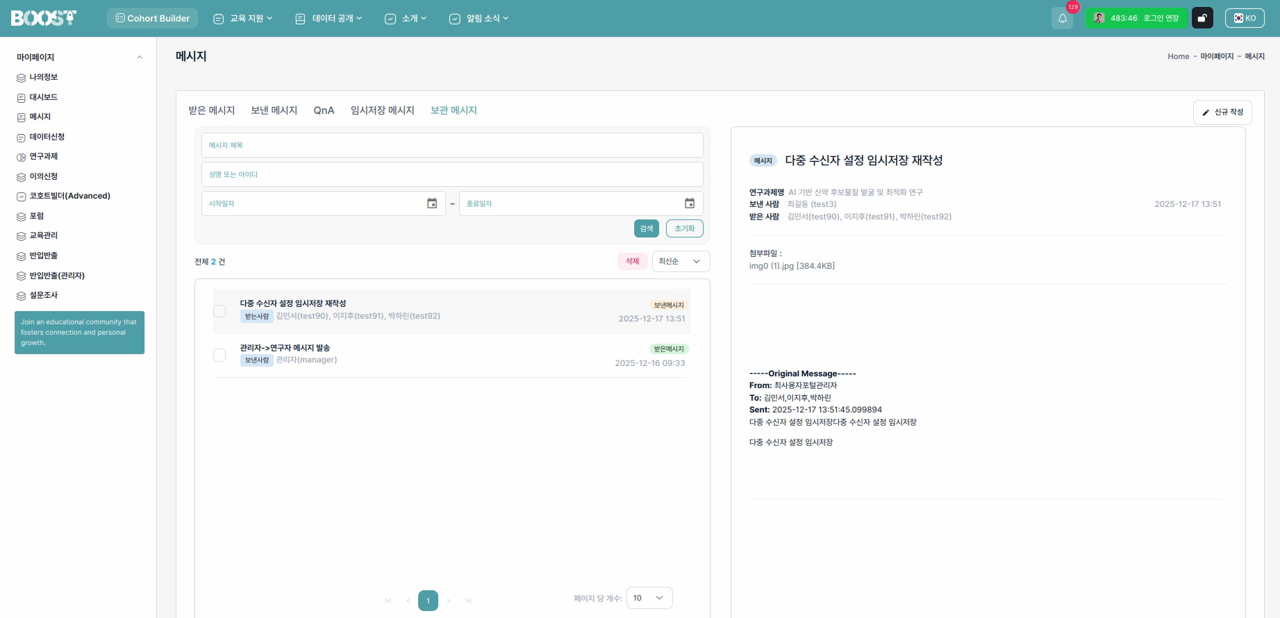Screen dimensions: 1280x618
Task: Click the 연구과제 sidebar icon
Action: click(x=21, y=157)
